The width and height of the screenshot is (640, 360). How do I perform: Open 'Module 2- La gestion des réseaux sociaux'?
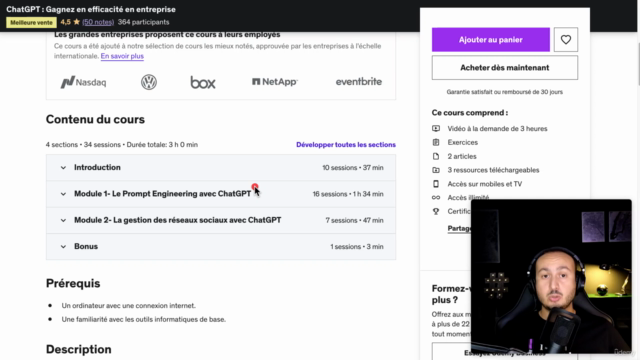pyautogui.click(x=178, y=220)
